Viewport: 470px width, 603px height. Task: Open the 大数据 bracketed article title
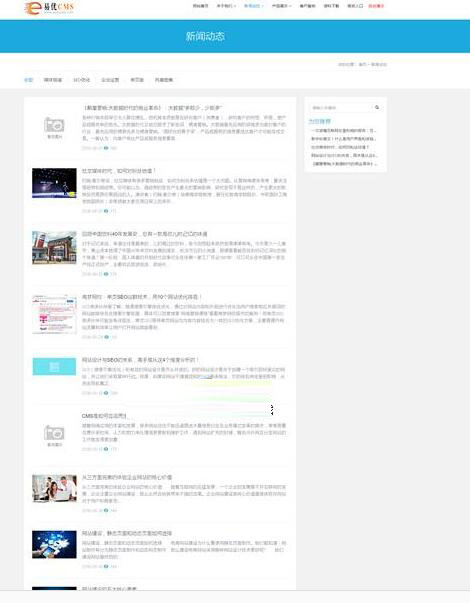pos(153,108)
